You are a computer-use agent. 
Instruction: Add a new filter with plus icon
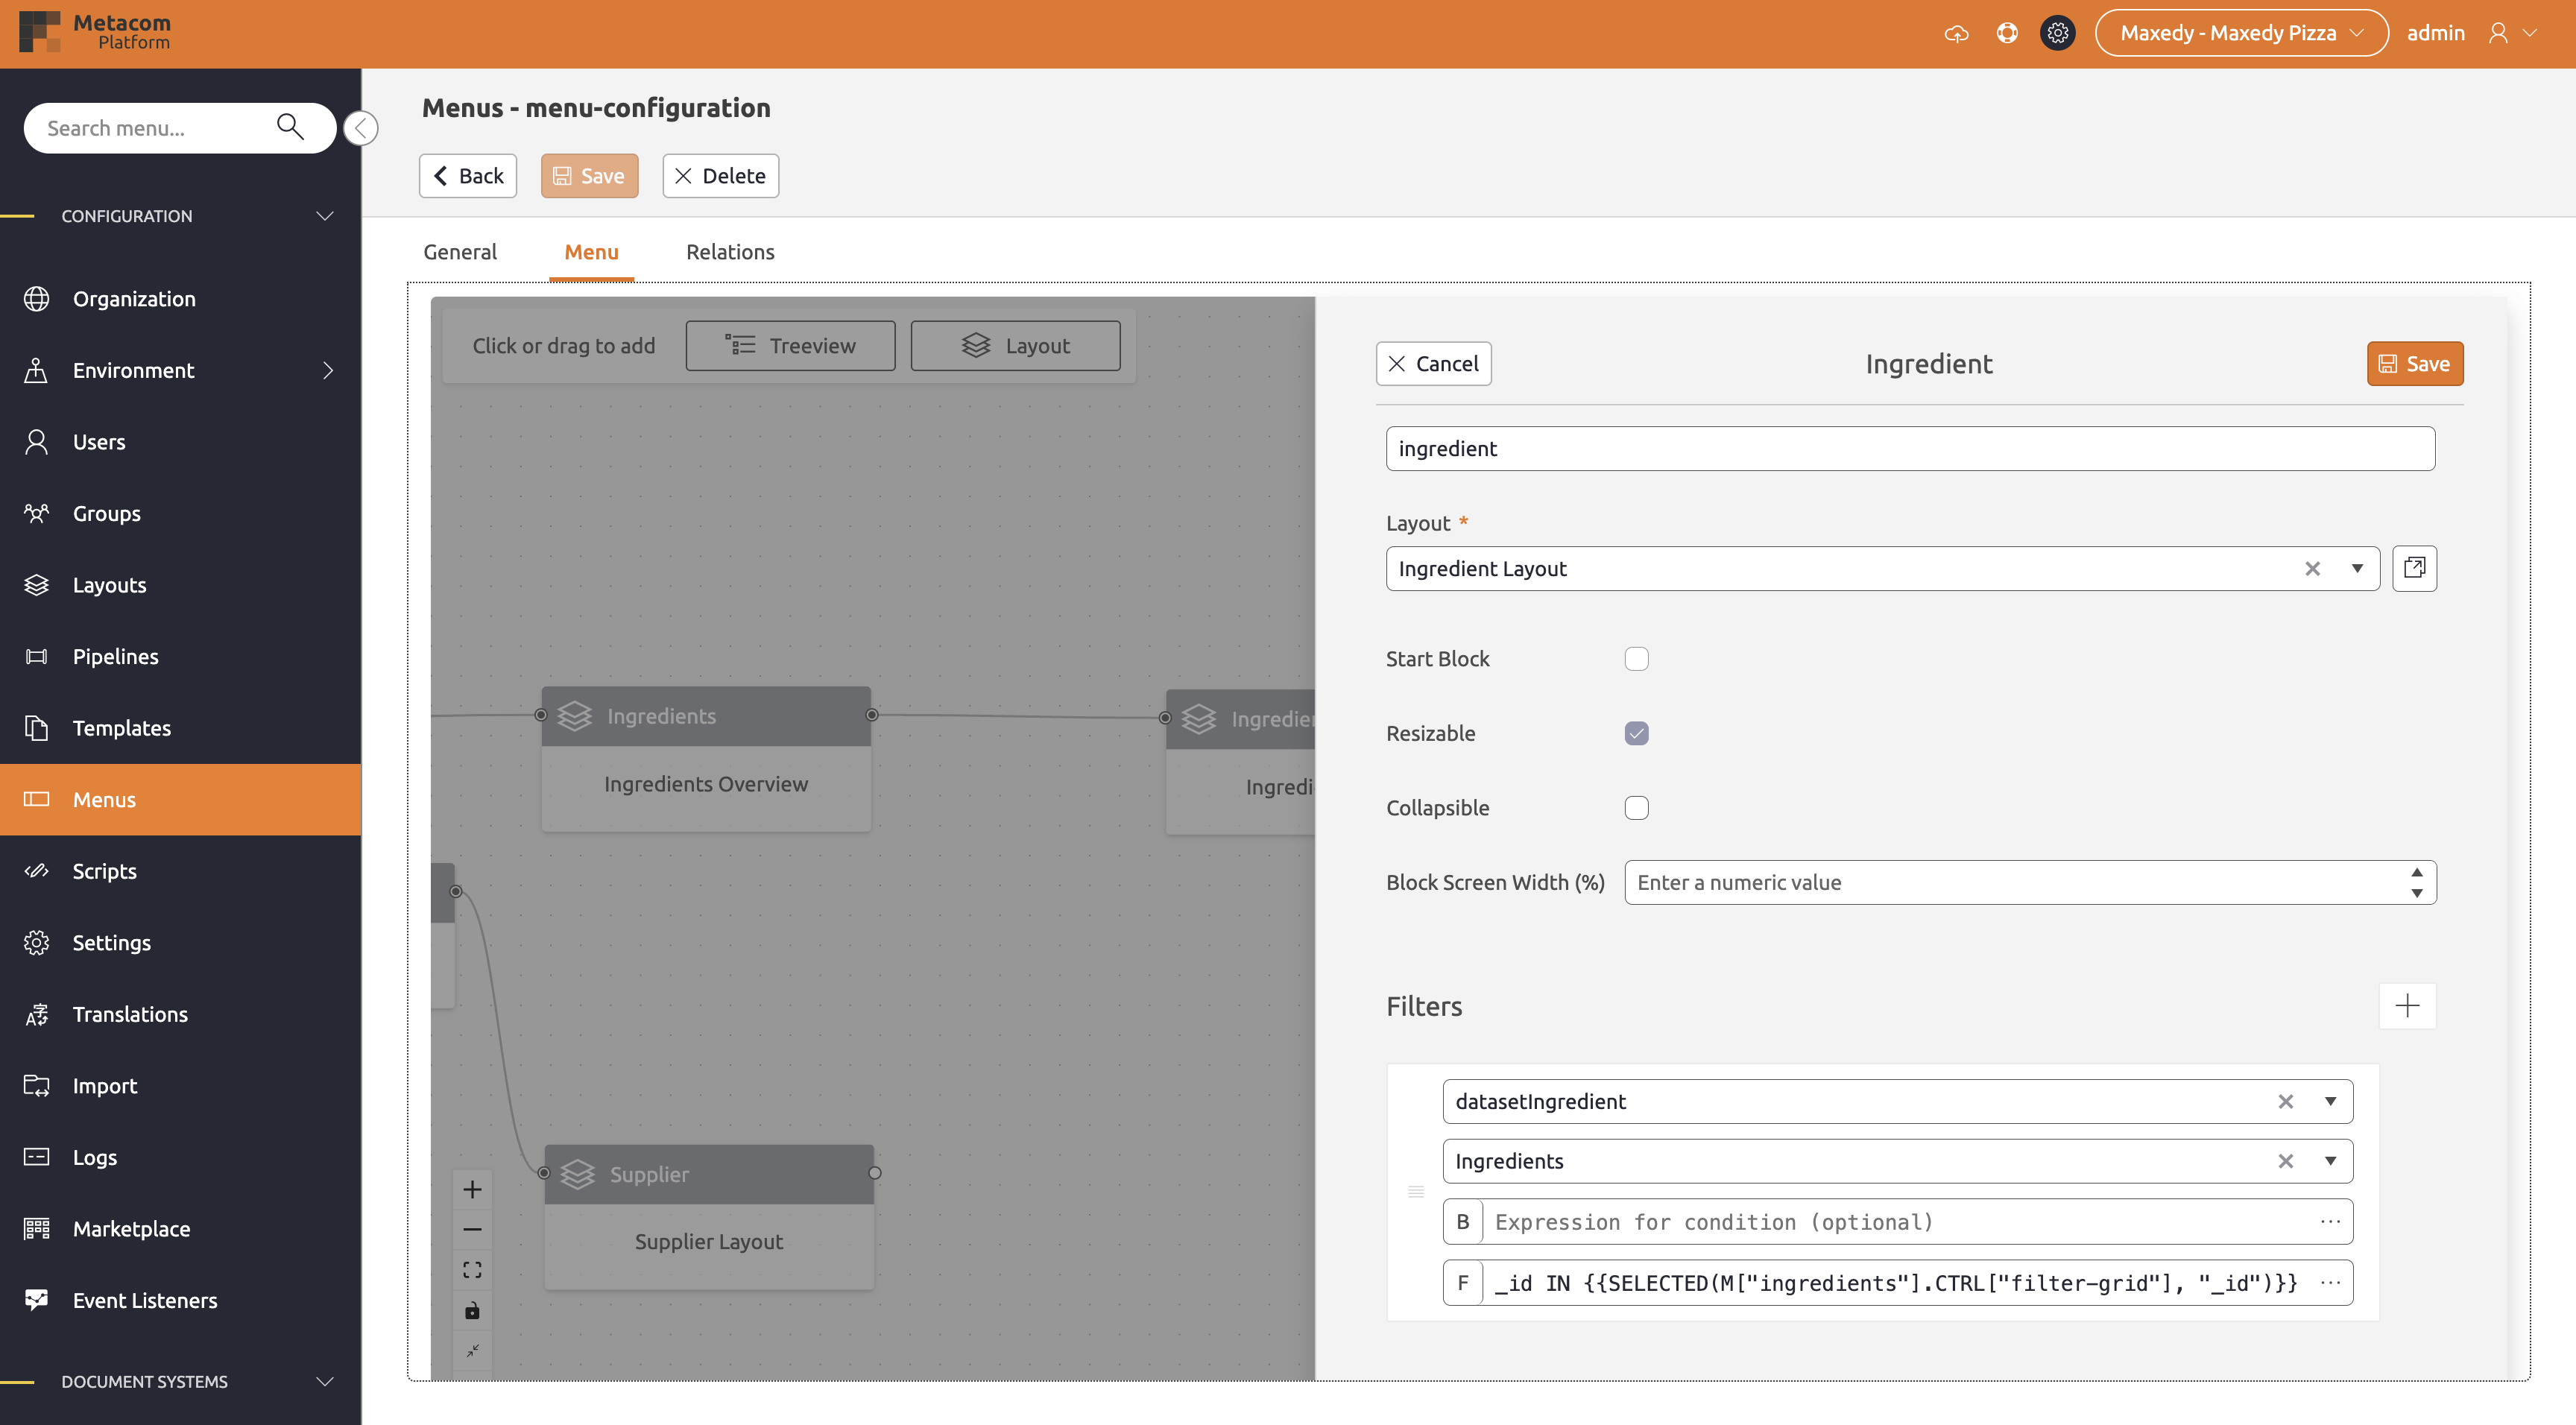[2407, 1005]
